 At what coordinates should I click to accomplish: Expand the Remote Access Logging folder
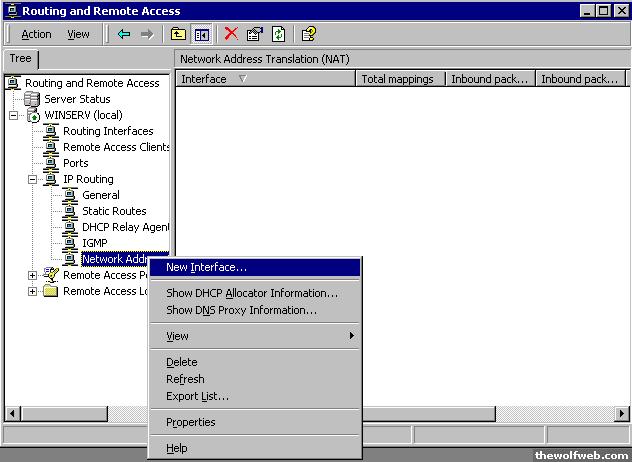(32, 291)
